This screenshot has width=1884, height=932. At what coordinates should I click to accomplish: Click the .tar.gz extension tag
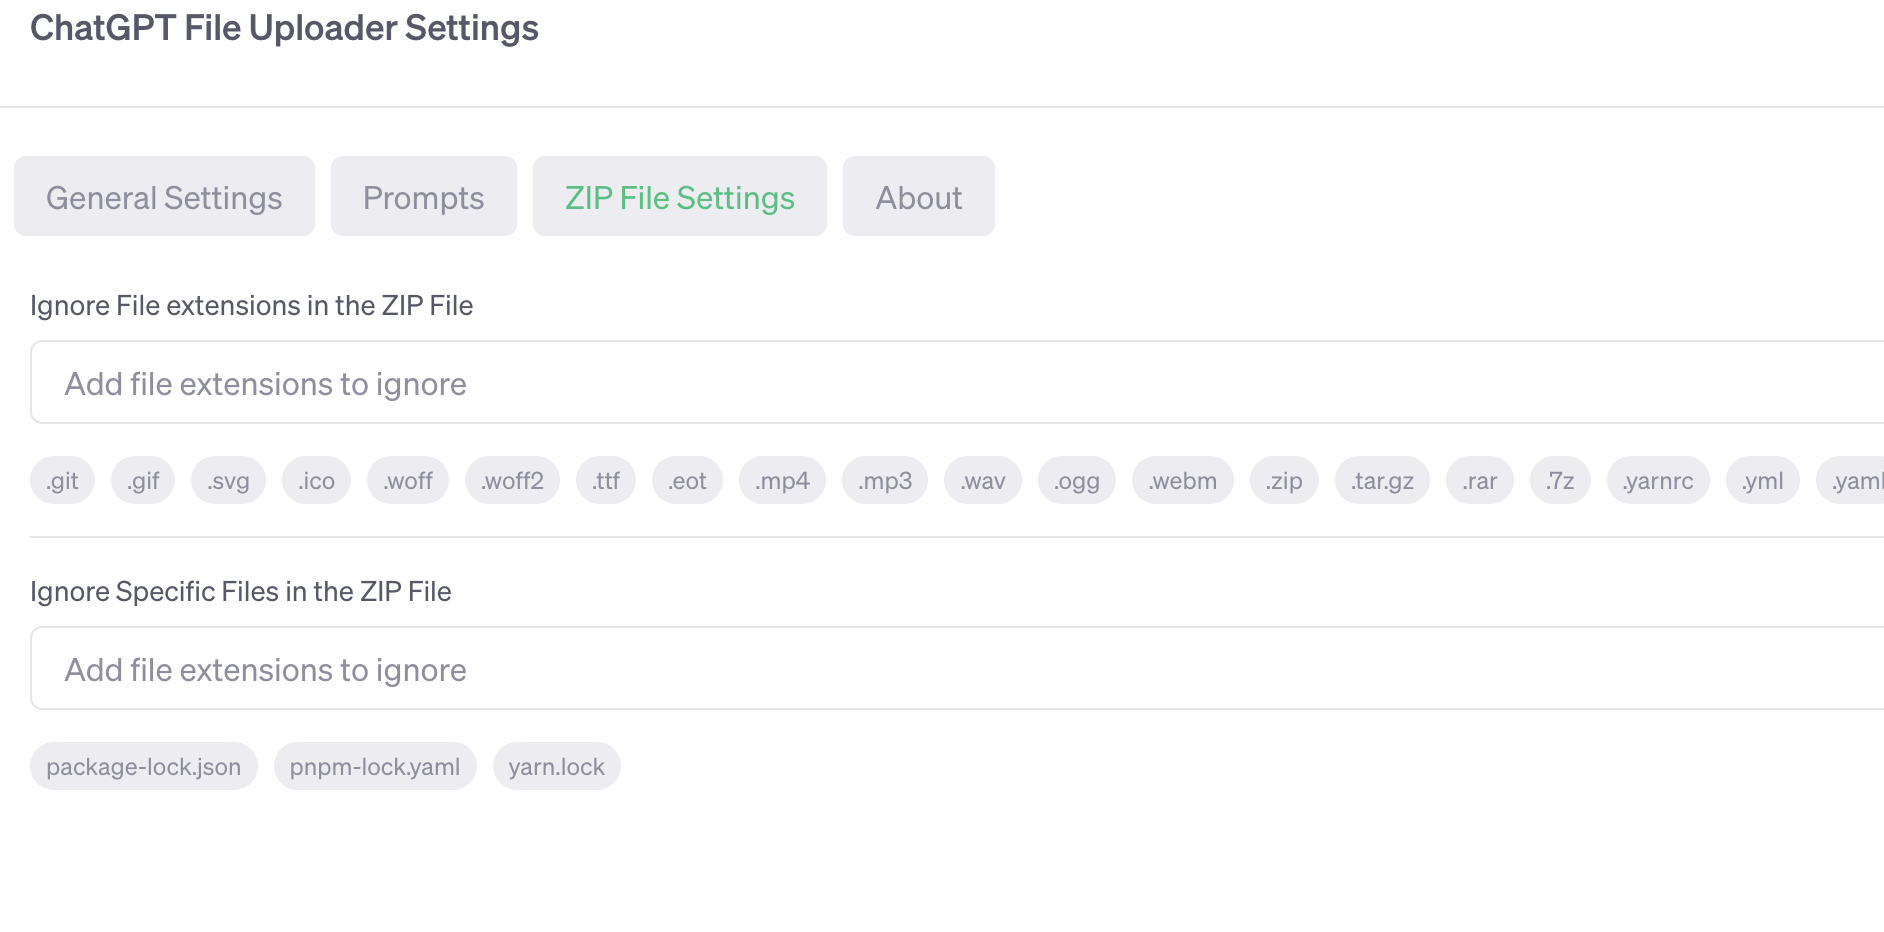[1382, 481]
